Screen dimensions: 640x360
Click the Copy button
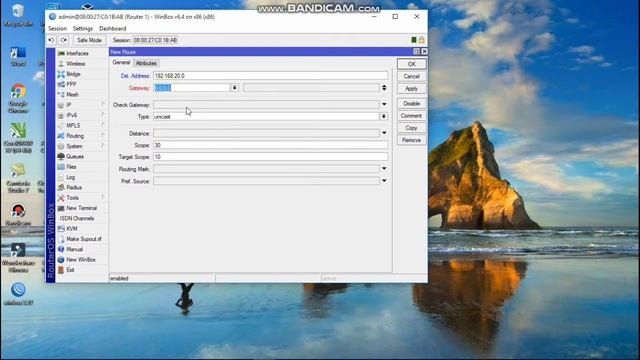411,128
